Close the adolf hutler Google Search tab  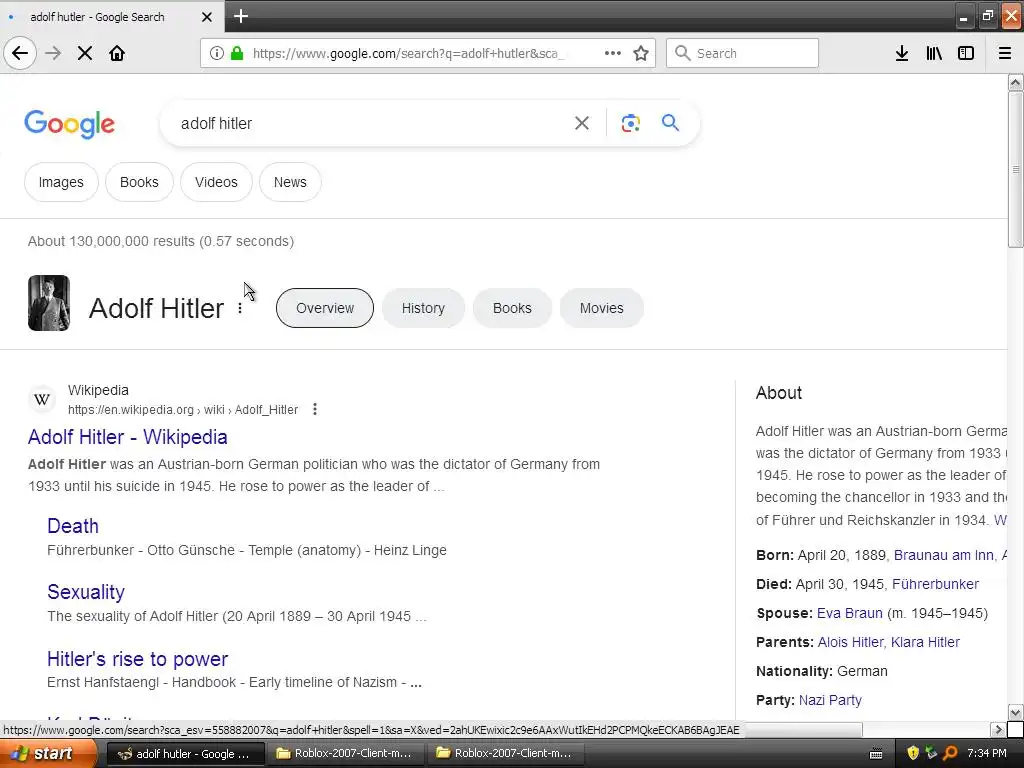[207, 17]
